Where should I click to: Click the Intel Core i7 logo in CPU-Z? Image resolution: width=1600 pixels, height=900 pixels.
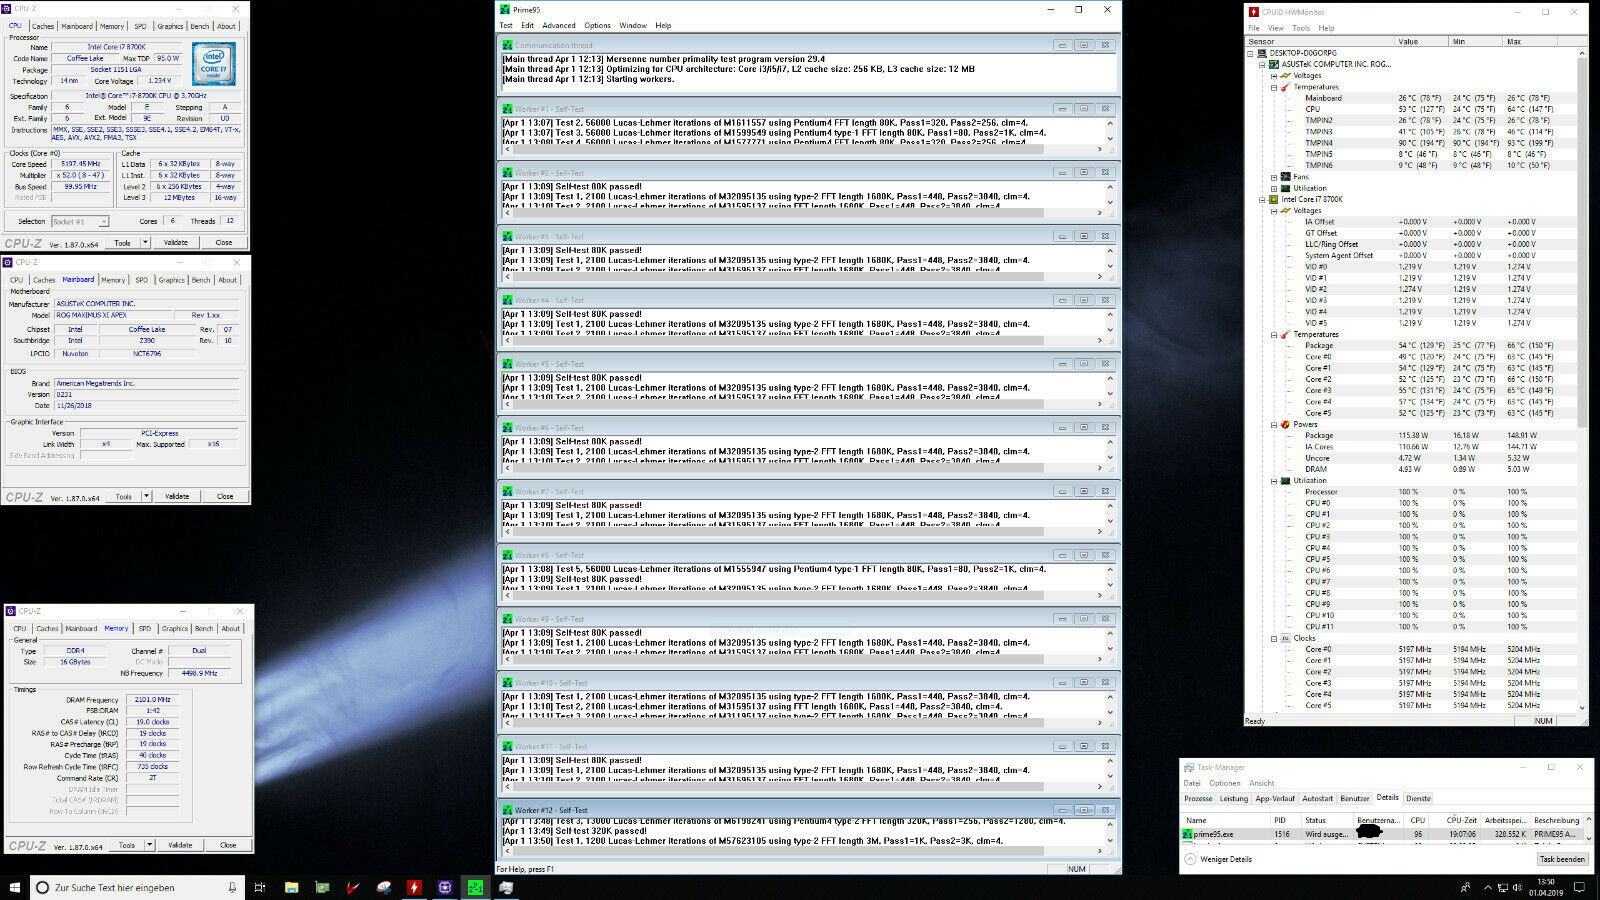pyautogui.click(x=214, y=63)
